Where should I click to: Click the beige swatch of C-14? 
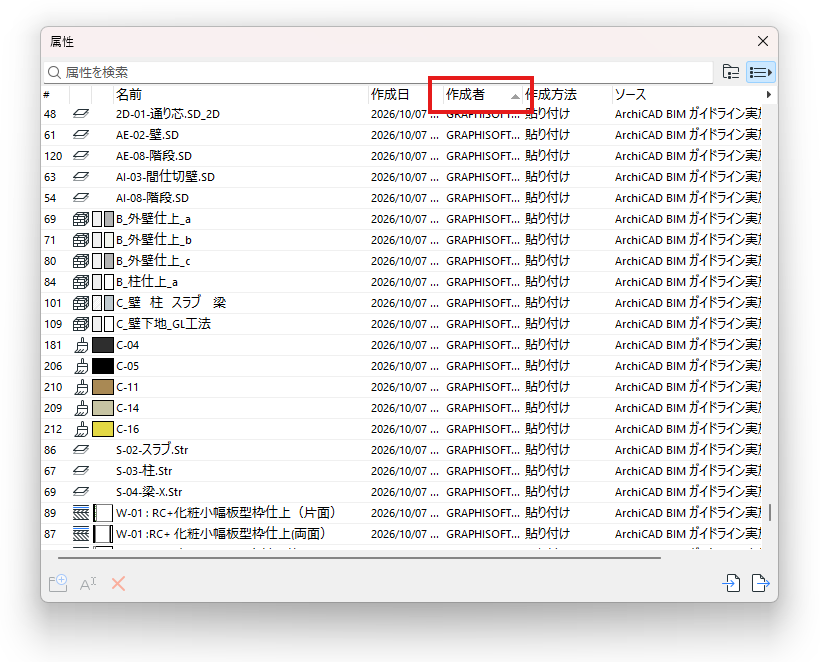tap(103, 408)
